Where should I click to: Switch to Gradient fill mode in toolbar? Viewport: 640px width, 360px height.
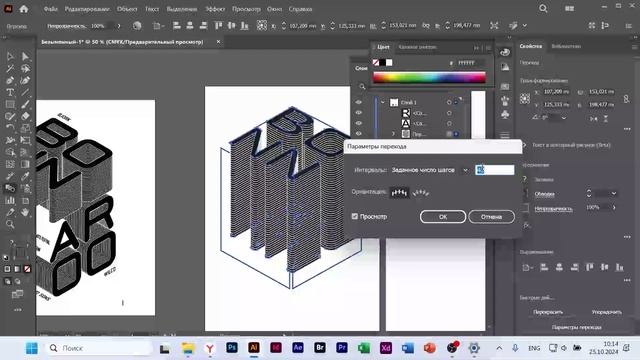pos(17,269)
